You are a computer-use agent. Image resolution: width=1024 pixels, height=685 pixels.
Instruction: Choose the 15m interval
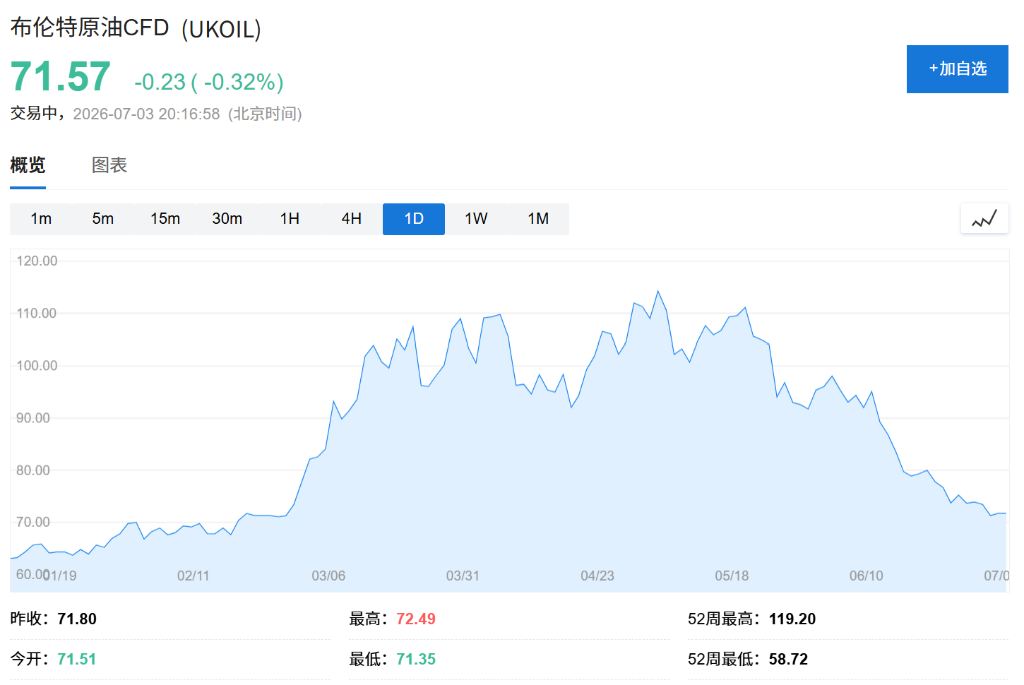pos(165,219)
